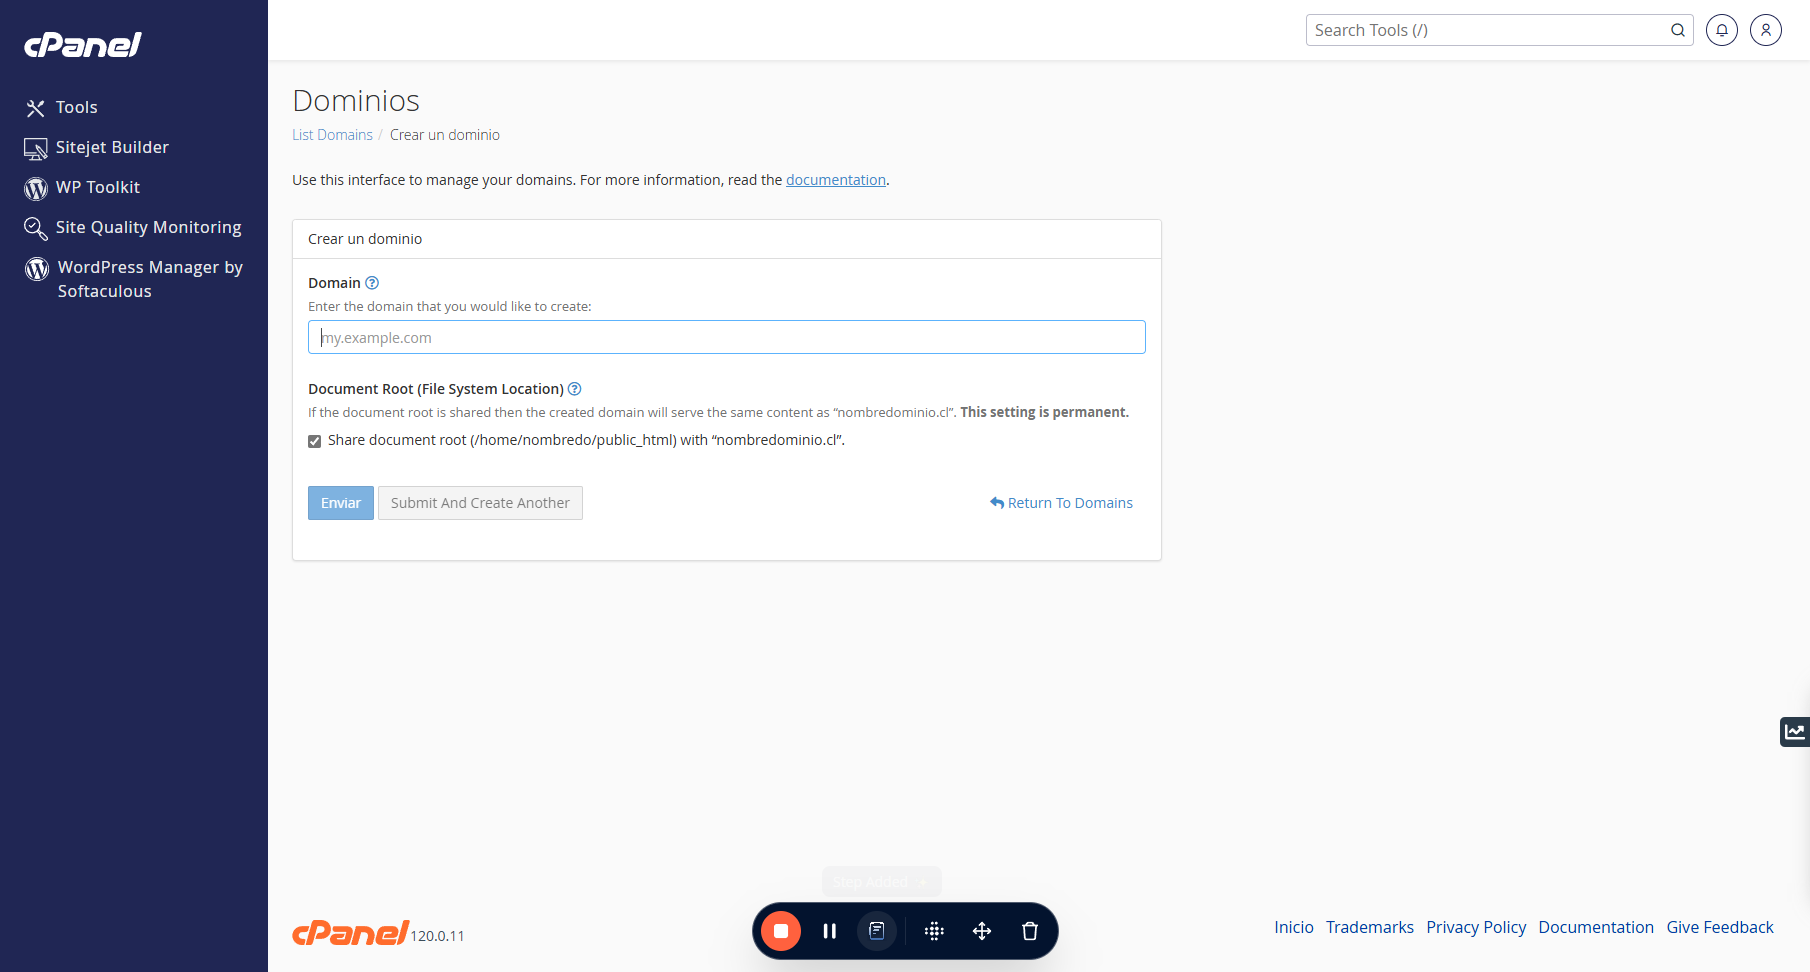1810x972 pixels.
Task: Click the my.example.com domain input
Action: click(x=727, y=337)
